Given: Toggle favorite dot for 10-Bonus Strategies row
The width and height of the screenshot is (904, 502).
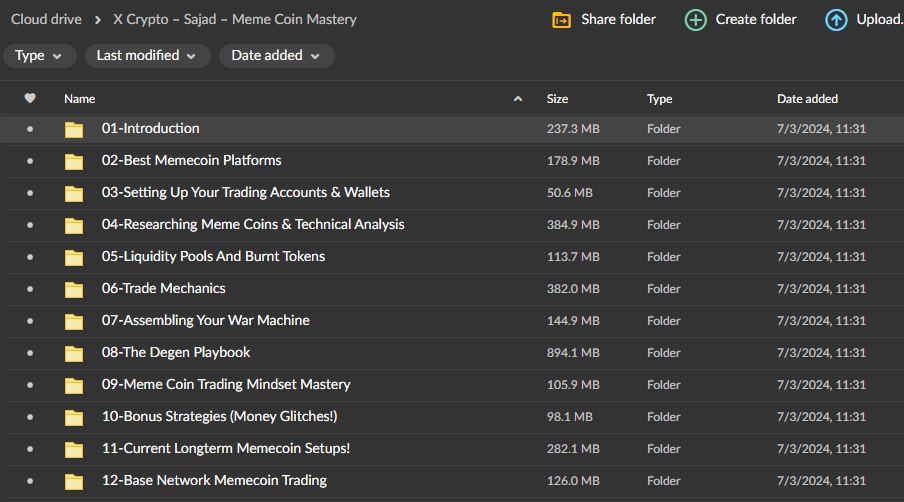Looking at the screenshot, I should point(30,417).
